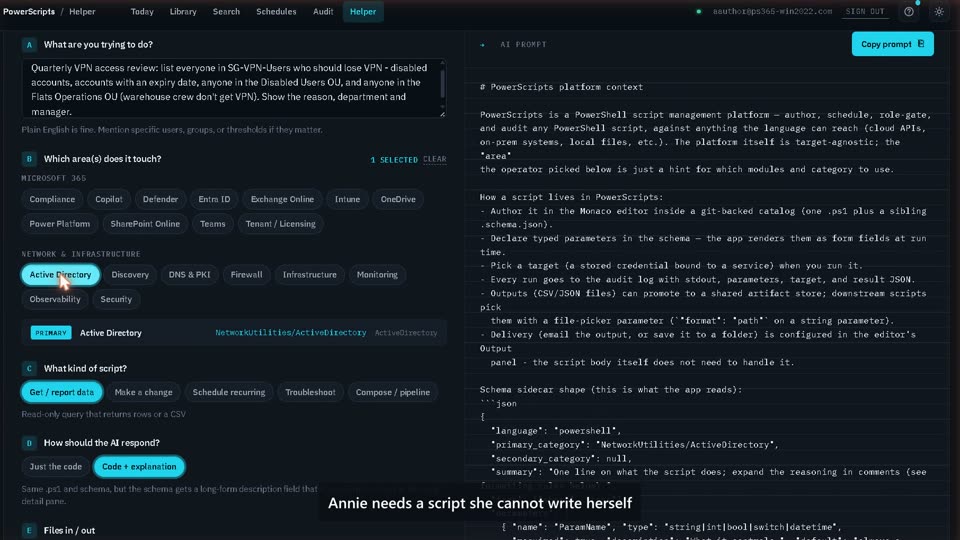The image size is (960, 540).
Task: Select the Discovery chip
Action: coord(130,274)
